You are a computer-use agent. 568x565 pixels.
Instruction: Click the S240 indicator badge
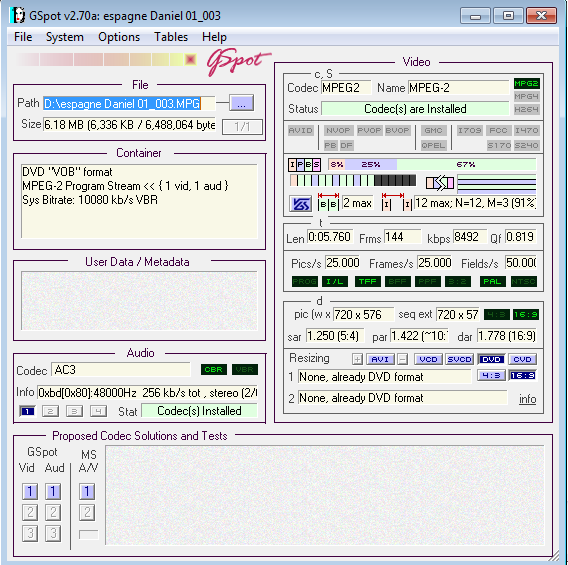(527, 145)
